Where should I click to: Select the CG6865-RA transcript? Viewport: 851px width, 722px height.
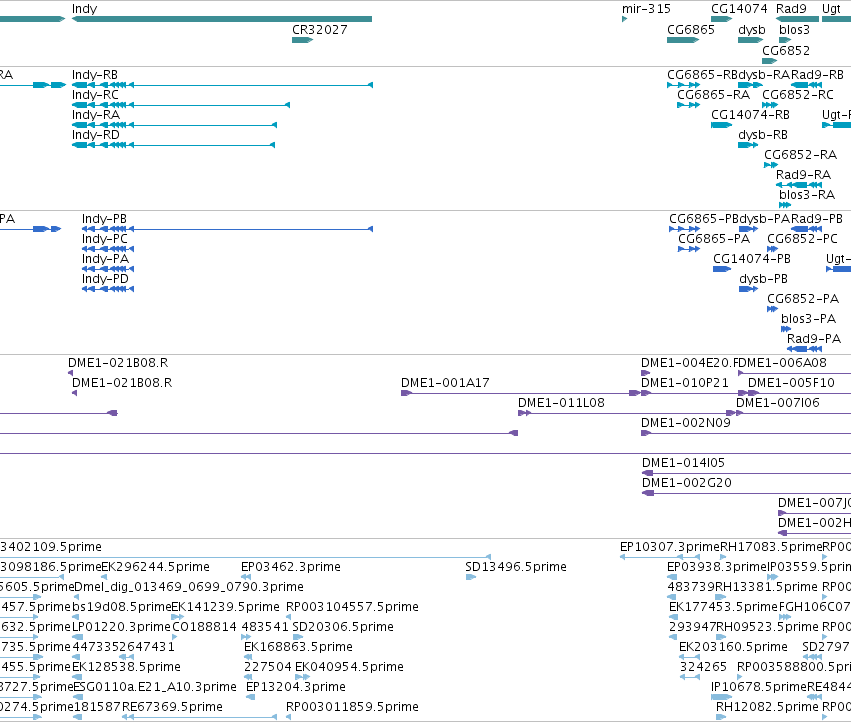coord(688,105)
